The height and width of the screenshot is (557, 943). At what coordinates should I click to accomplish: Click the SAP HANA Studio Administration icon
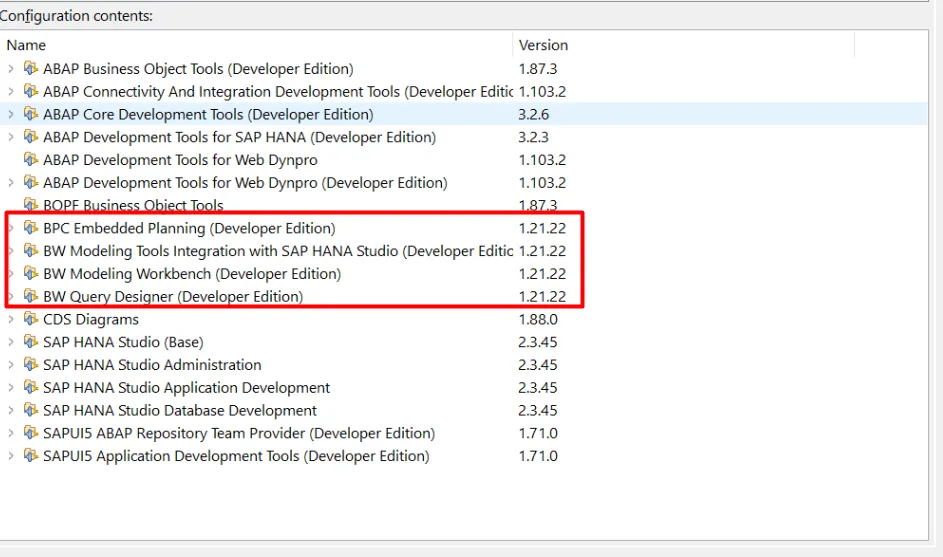31,365
